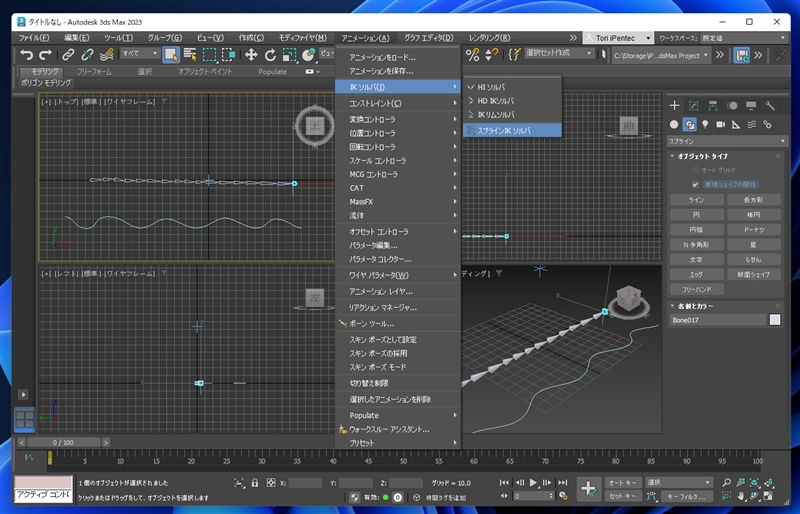Image resolution: width=800 pixels, height=514 pixels.
Task: Click the 0 / 100 time slider handle
Action: pyautogui.click(x=63, y=443)
